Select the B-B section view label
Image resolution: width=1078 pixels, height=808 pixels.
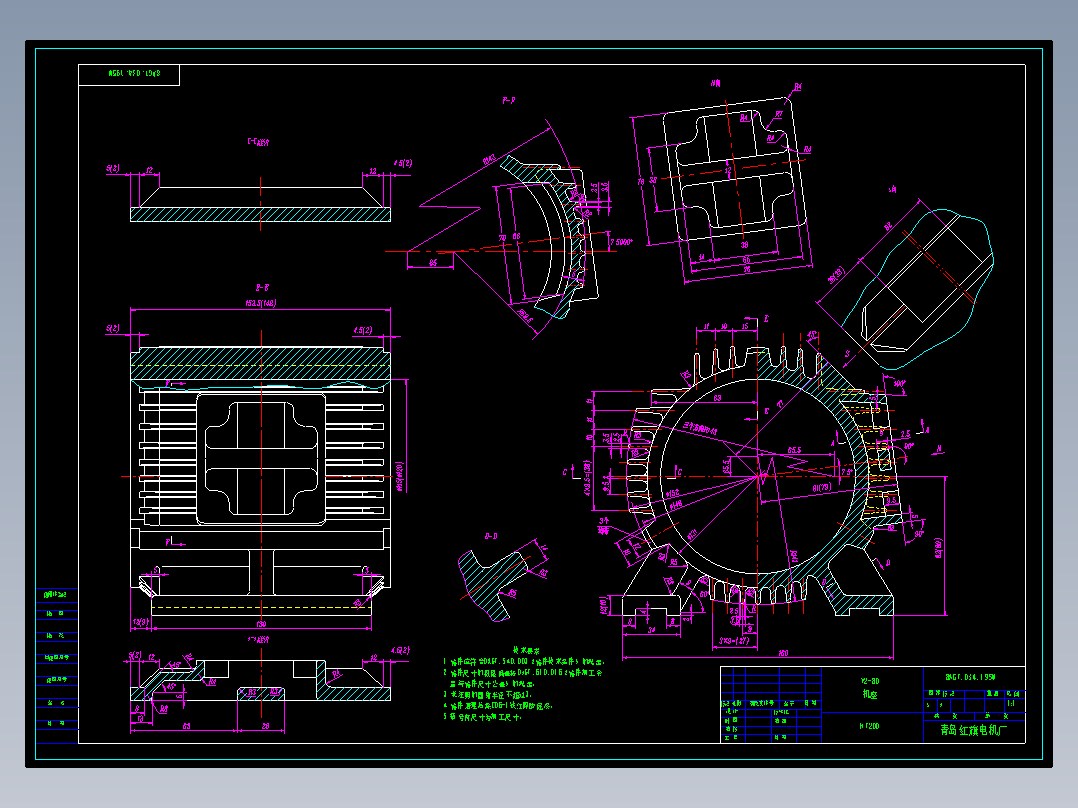(x=262, y=287)
